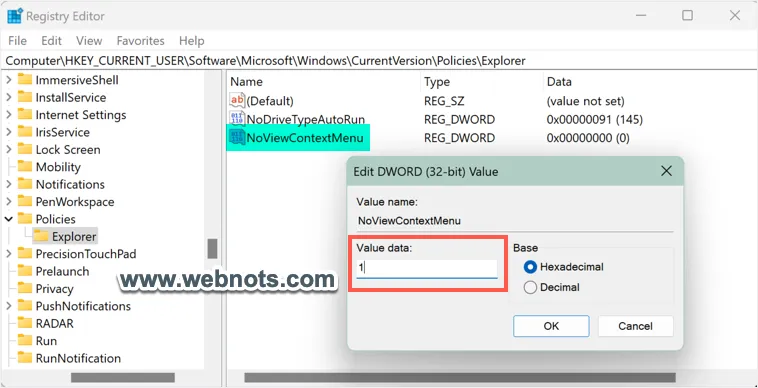Expand the InstallService key
The width and height of the screenshot is (758, 388).
point(9,97)
